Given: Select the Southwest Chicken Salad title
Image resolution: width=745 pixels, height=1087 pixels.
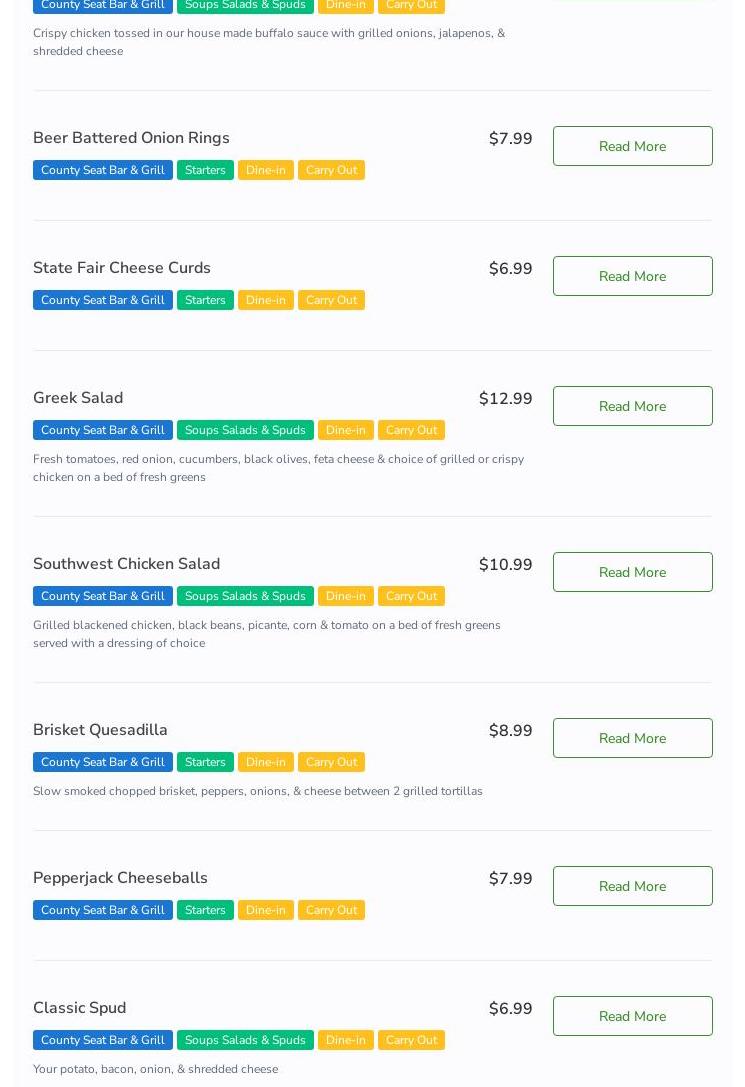Looking at the screenshot, I should click(x=126, y=564).
